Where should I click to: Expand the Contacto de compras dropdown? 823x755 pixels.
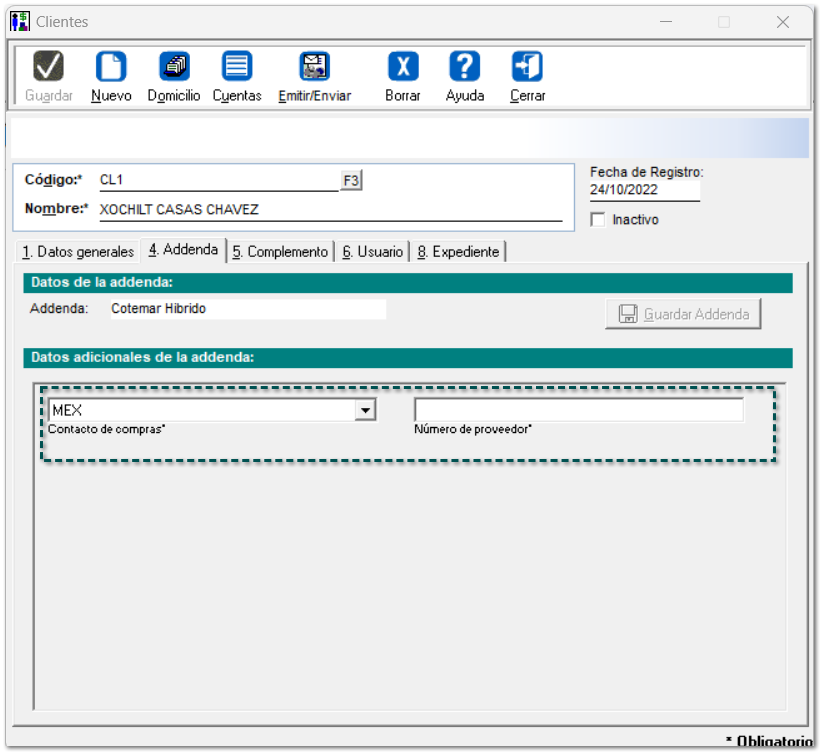coord(366,410)
